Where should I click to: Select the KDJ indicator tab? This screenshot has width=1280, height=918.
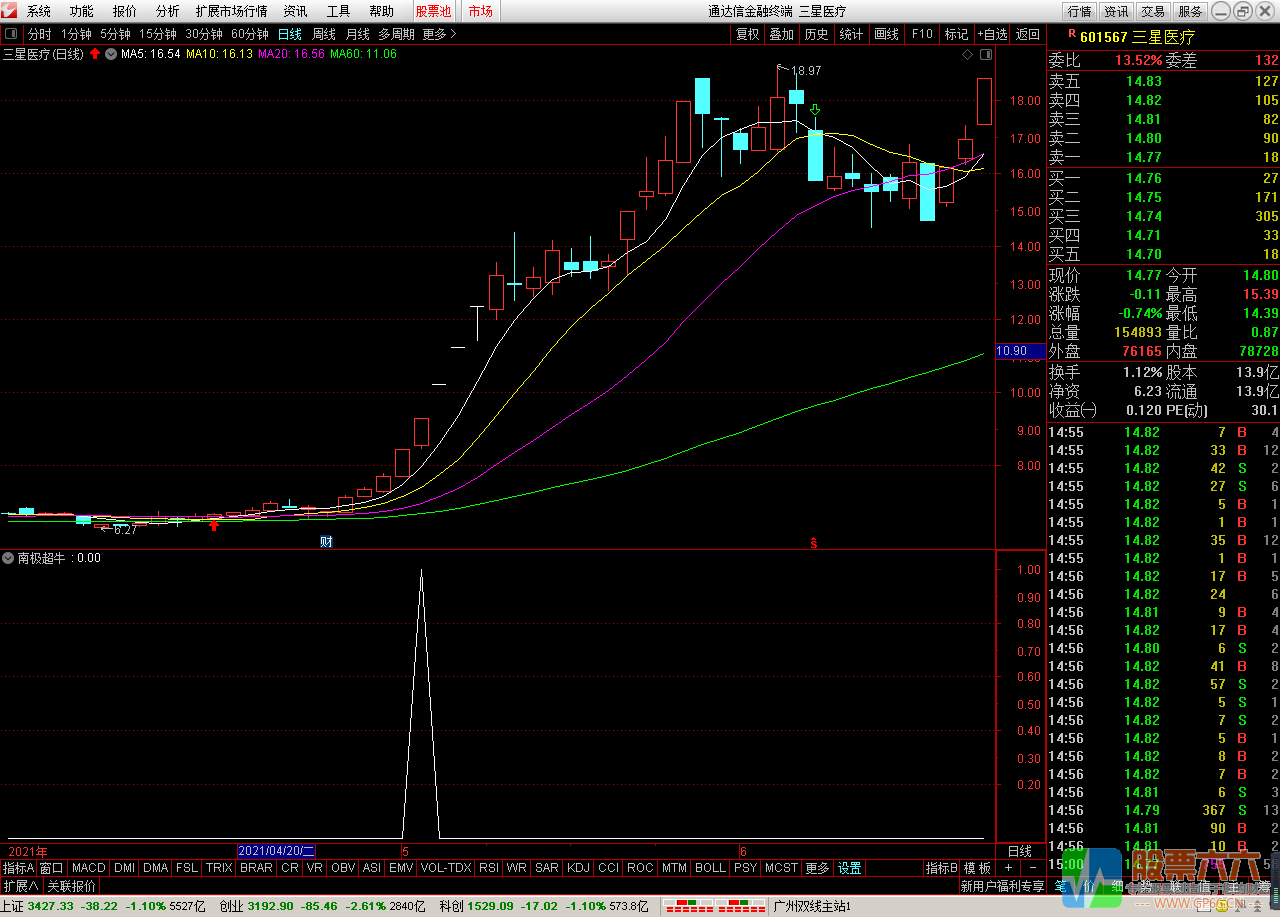(x=578, y=868)
